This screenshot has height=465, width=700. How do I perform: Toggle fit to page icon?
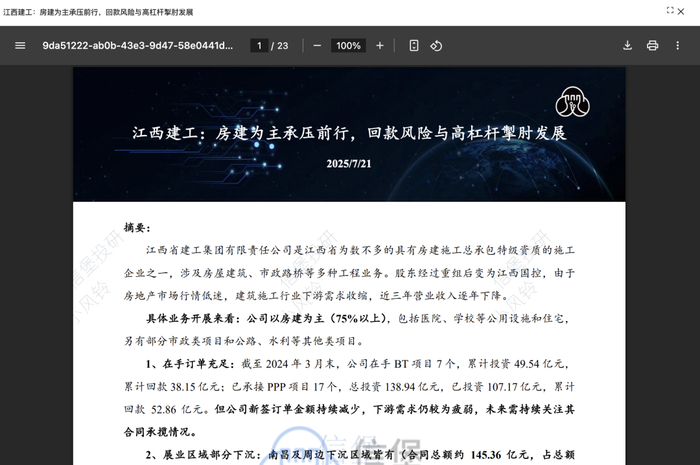click(x=414, y=46)
